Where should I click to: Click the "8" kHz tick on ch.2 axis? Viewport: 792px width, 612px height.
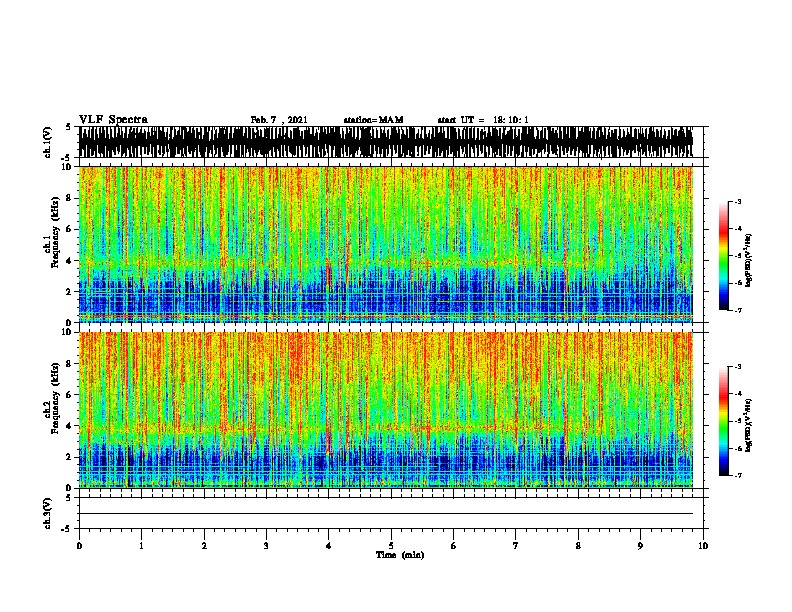[69, 364]
